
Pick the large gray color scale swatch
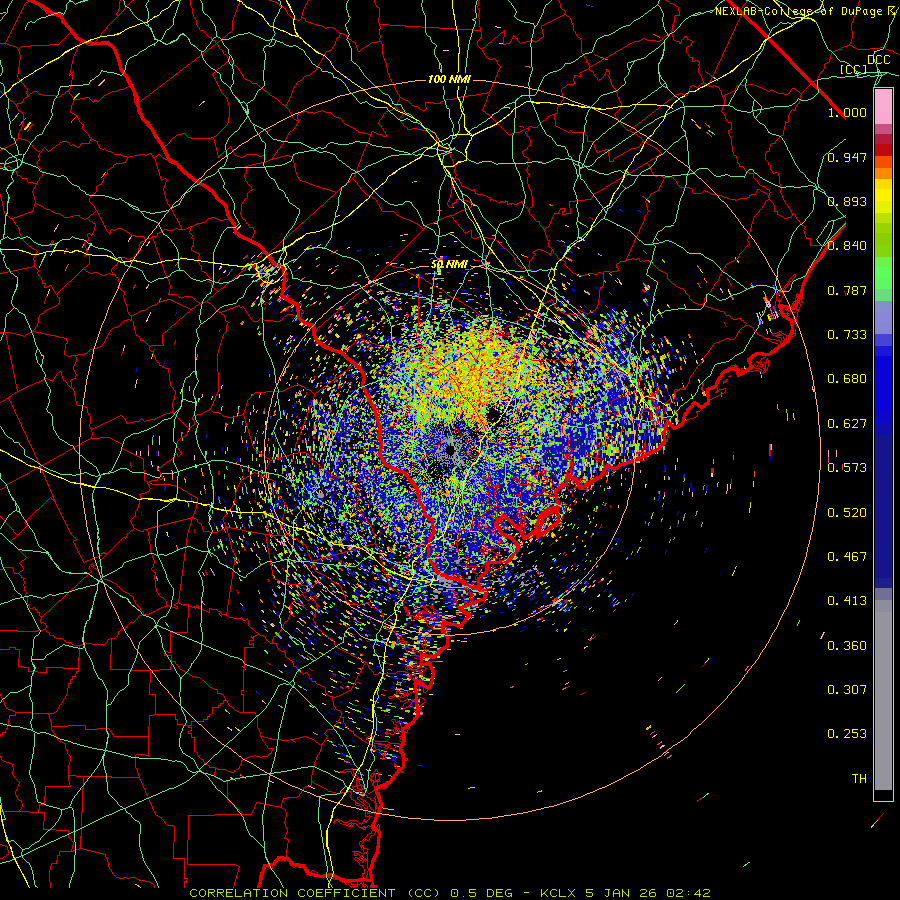point(883,695)
